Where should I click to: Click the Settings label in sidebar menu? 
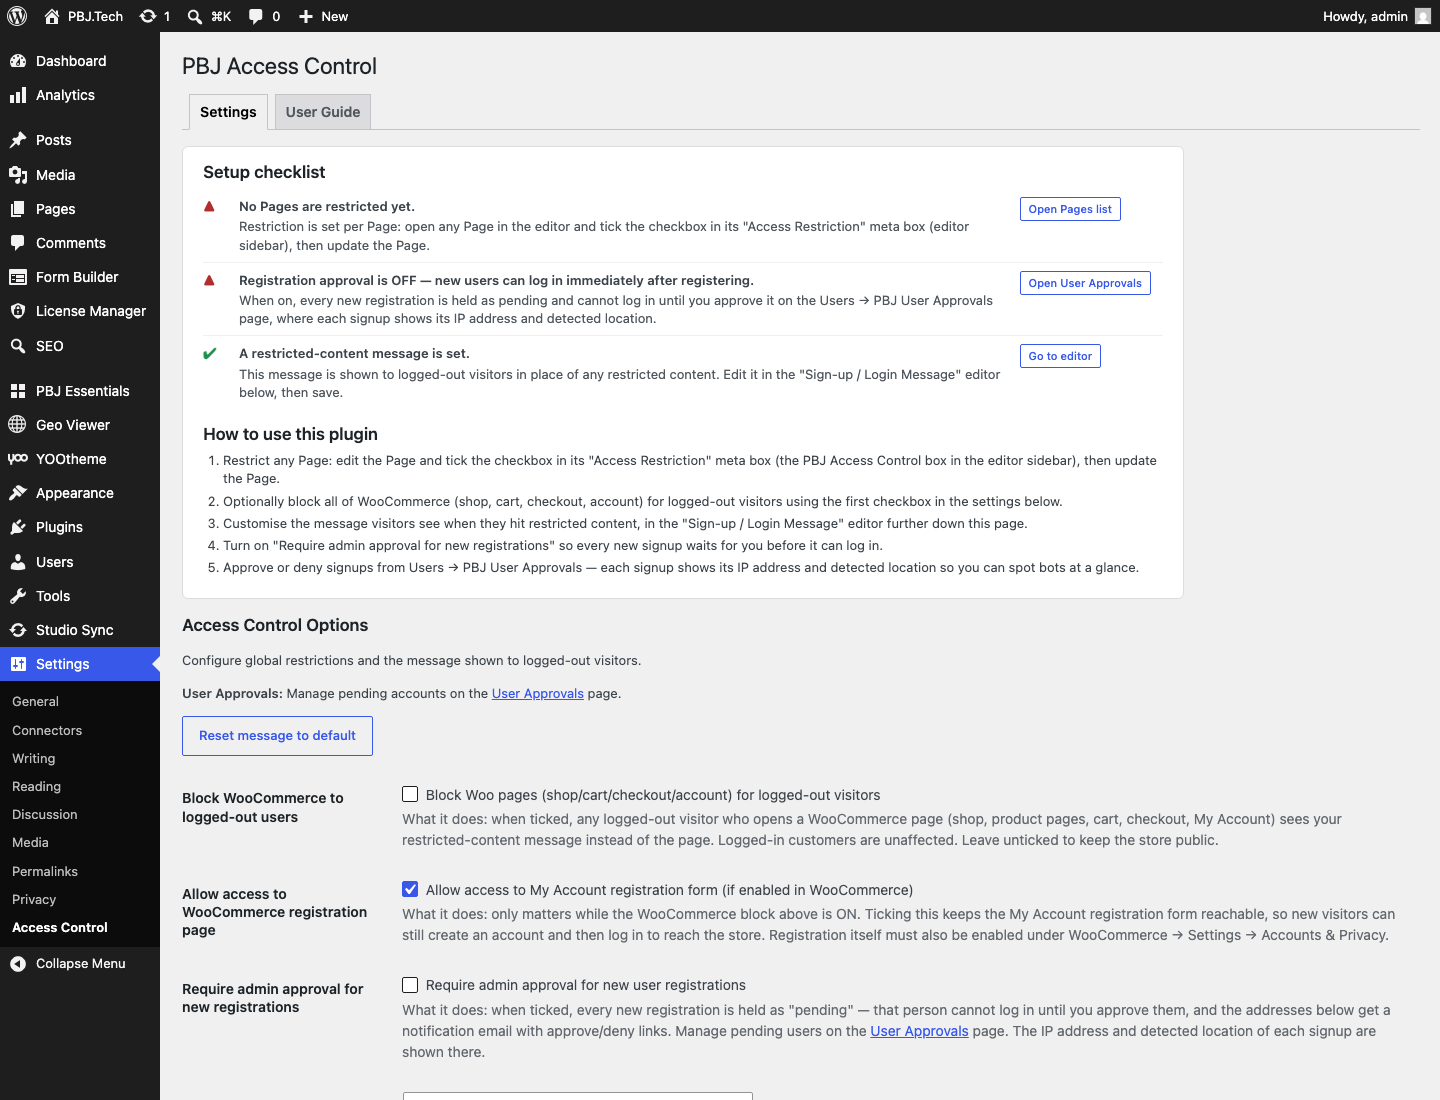[63, 664]
